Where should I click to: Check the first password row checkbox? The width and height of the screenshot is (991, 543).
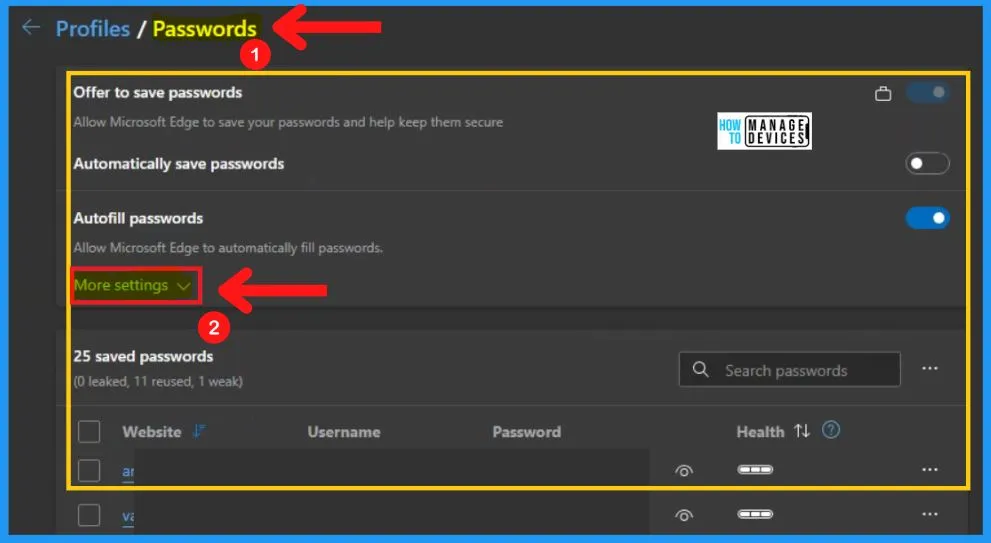[89, 470]
